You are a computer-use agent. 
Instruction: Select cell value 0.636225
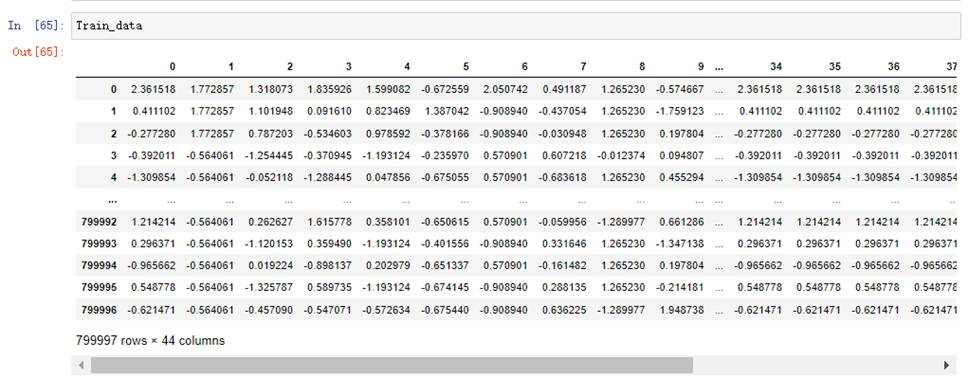(564, 309)
